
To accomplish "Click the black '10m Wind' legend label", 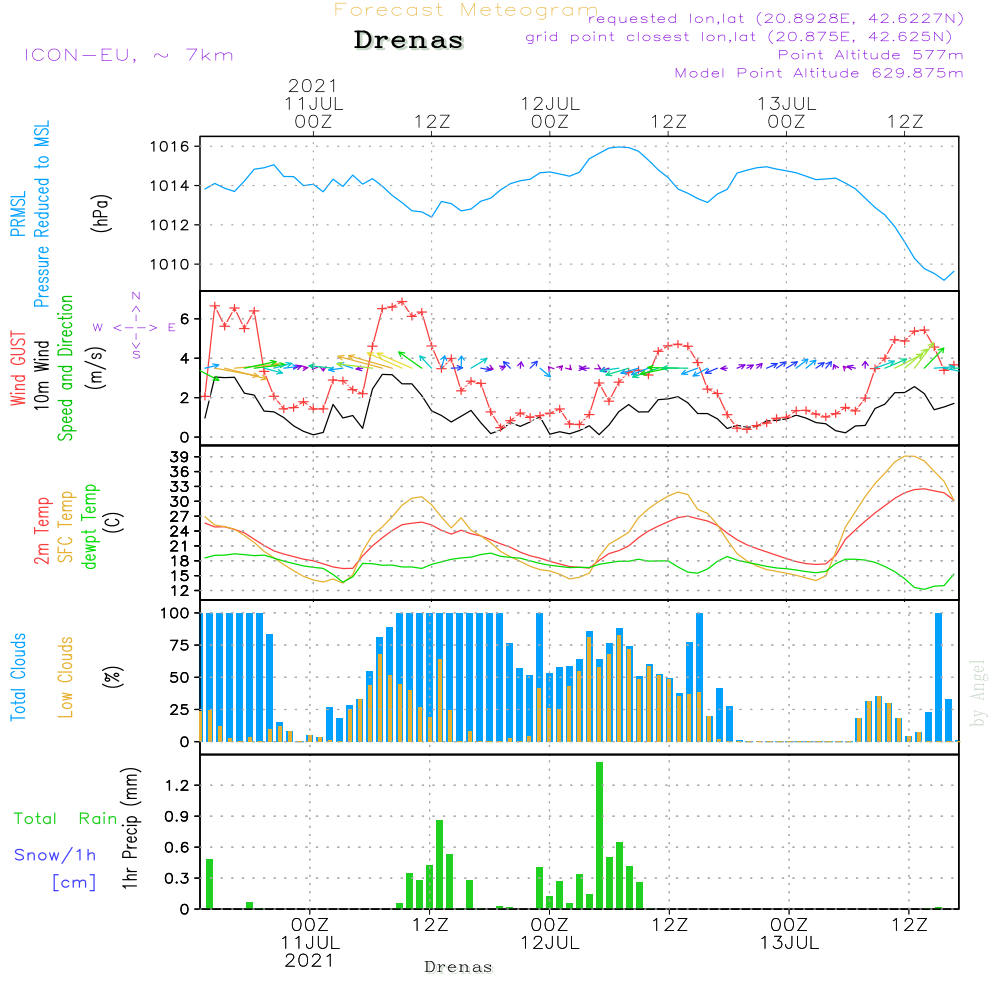I will pos(41,375).
